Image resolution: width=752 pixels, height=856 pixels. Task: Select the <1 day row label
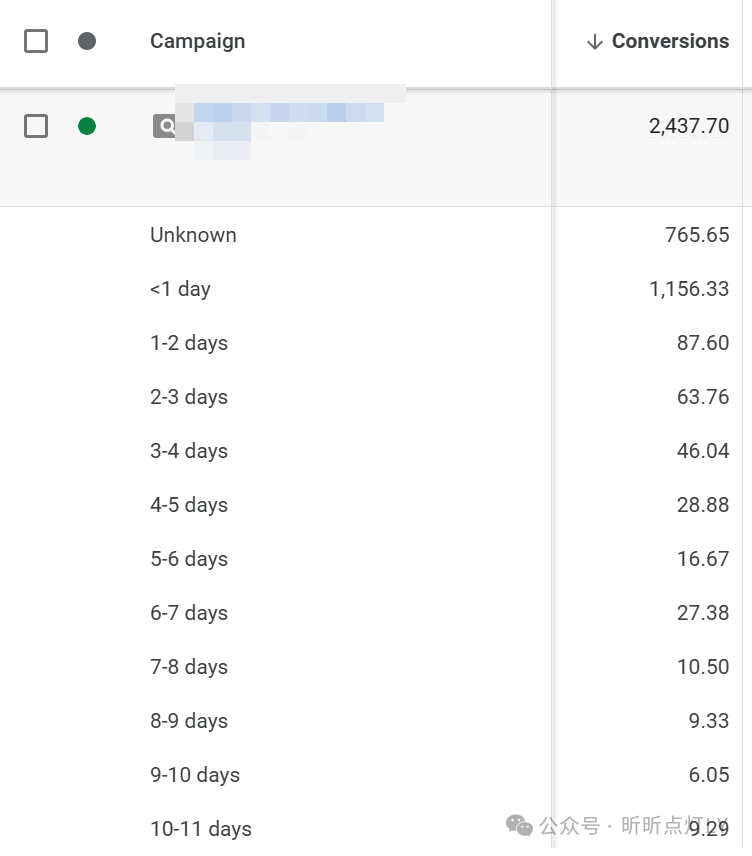tap(180, 289)
